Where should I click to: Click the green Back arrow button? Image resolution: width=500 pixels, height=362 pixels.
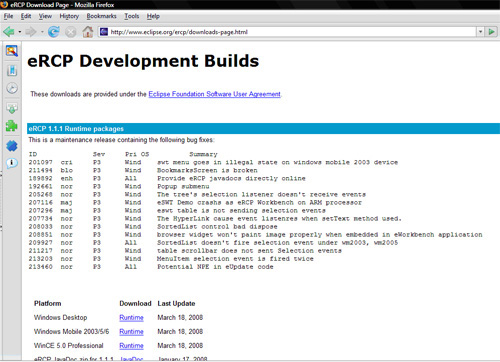pos(9,32)
